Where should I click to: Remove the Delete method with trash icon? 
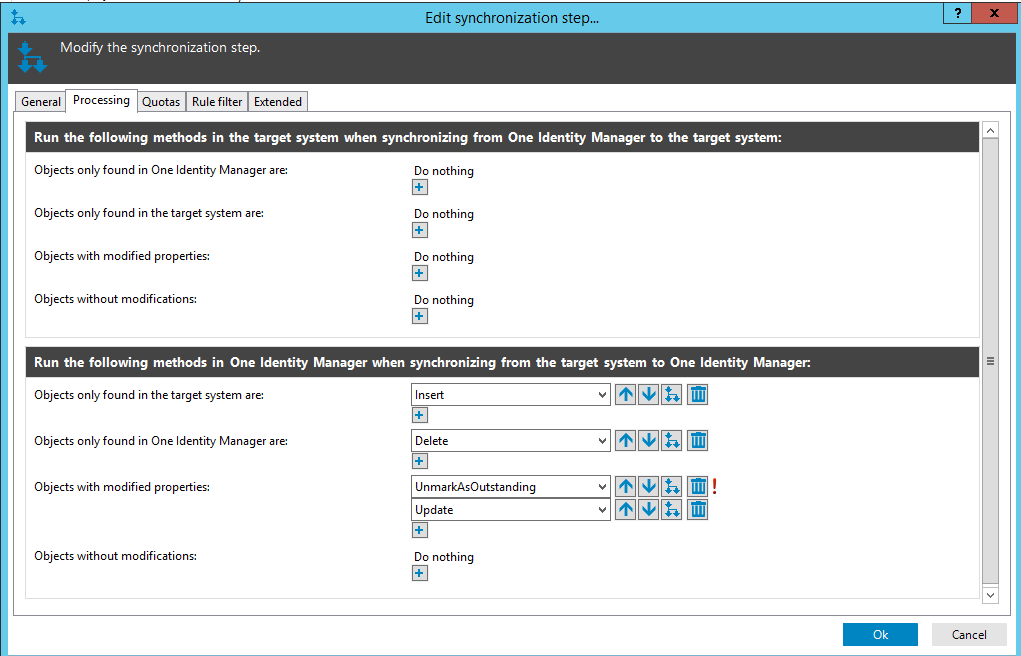(697, 441)
